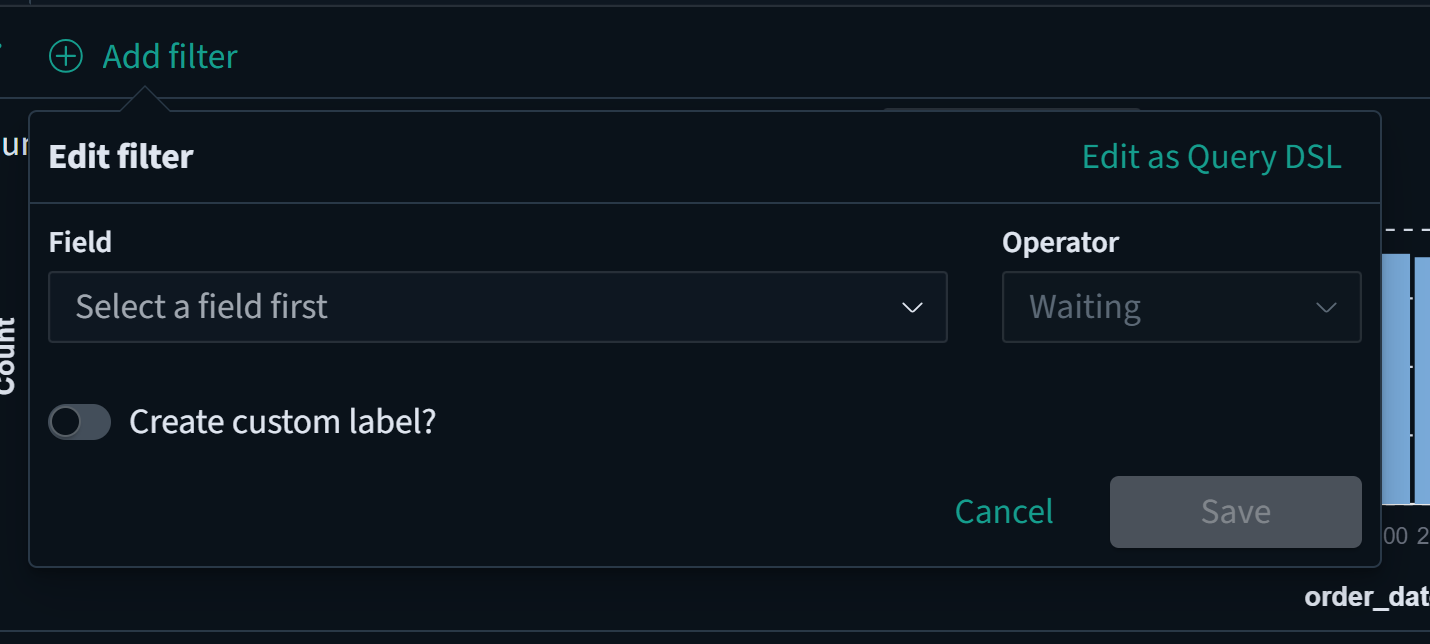Click the order_date axis label
Screen dimensions: 1430x644
pyautogui.click(x=1366, y=597)
